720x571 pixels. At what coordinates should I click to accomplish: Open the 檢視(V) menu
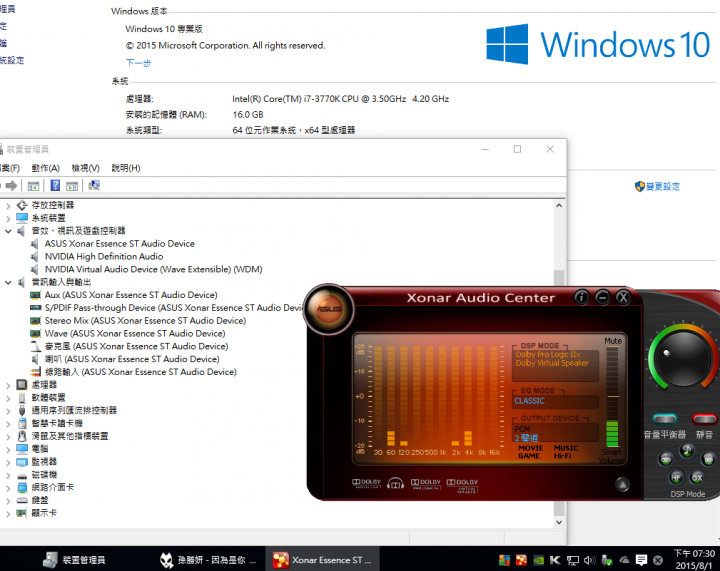pos(85,168)
